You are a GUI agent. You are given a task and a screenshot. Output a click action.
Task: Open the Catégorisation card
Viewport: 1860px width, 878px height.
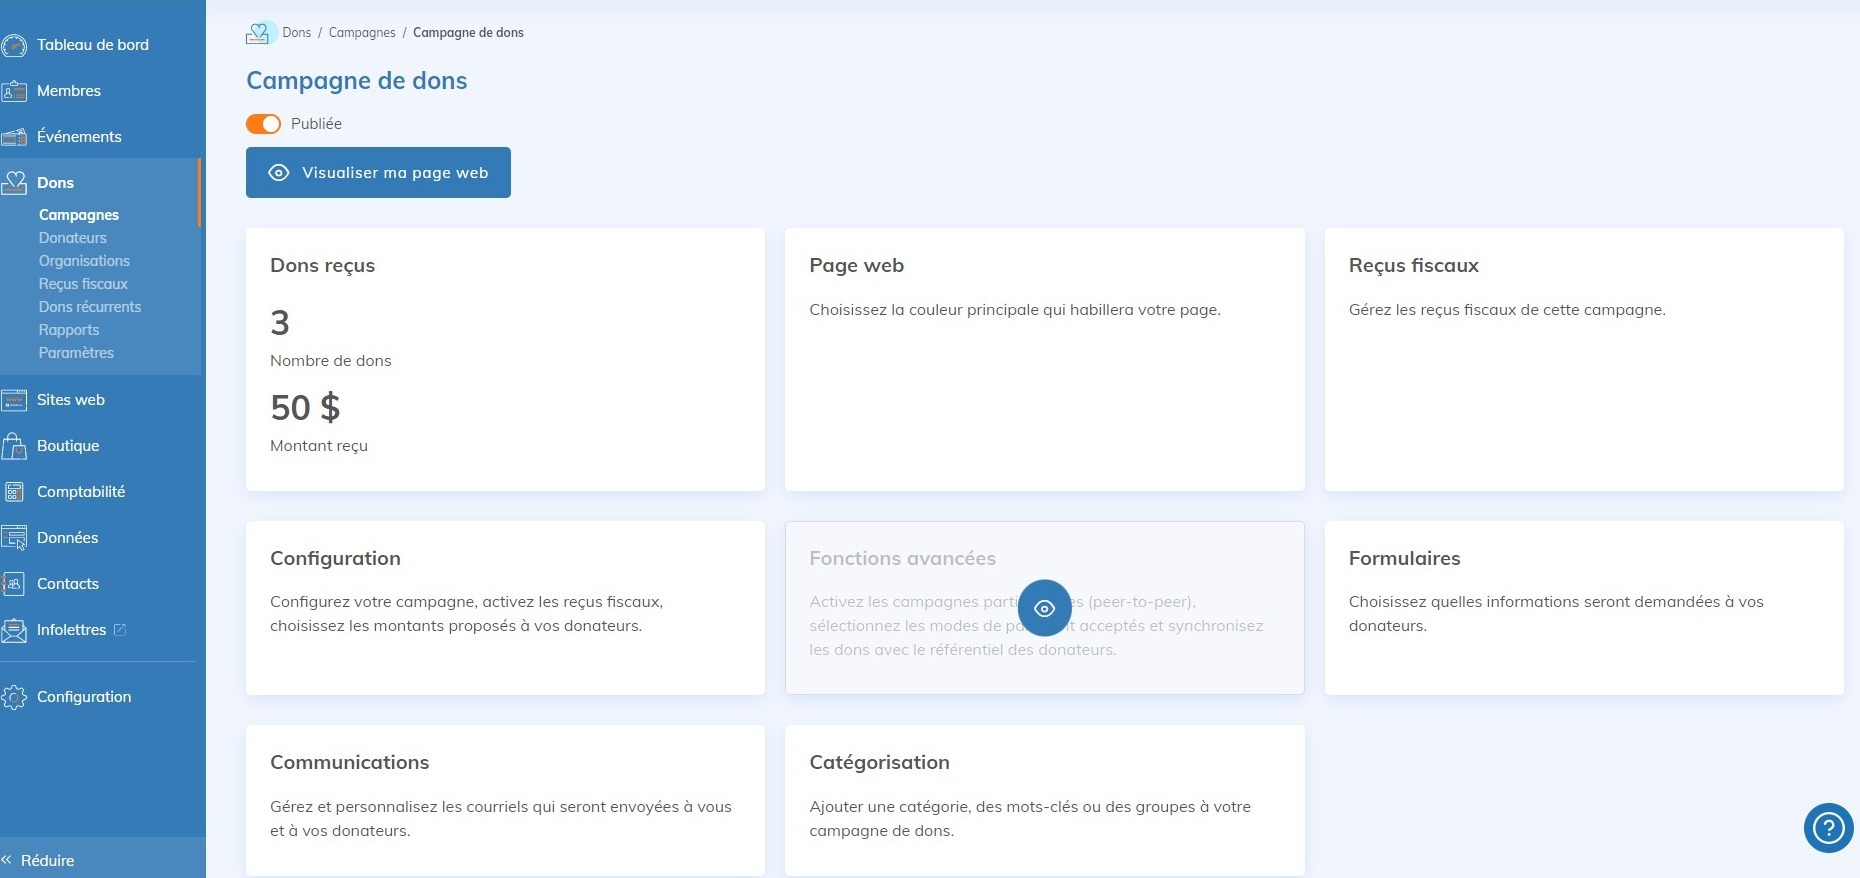(x=1044, y=800)
